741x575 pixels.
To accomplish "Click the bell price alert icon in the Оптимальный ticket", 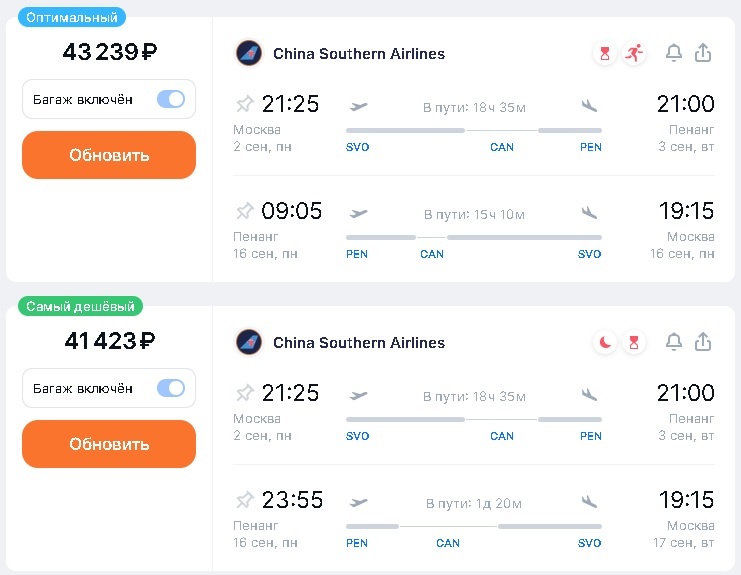I will pyautogui.click(x=674, y=53).
